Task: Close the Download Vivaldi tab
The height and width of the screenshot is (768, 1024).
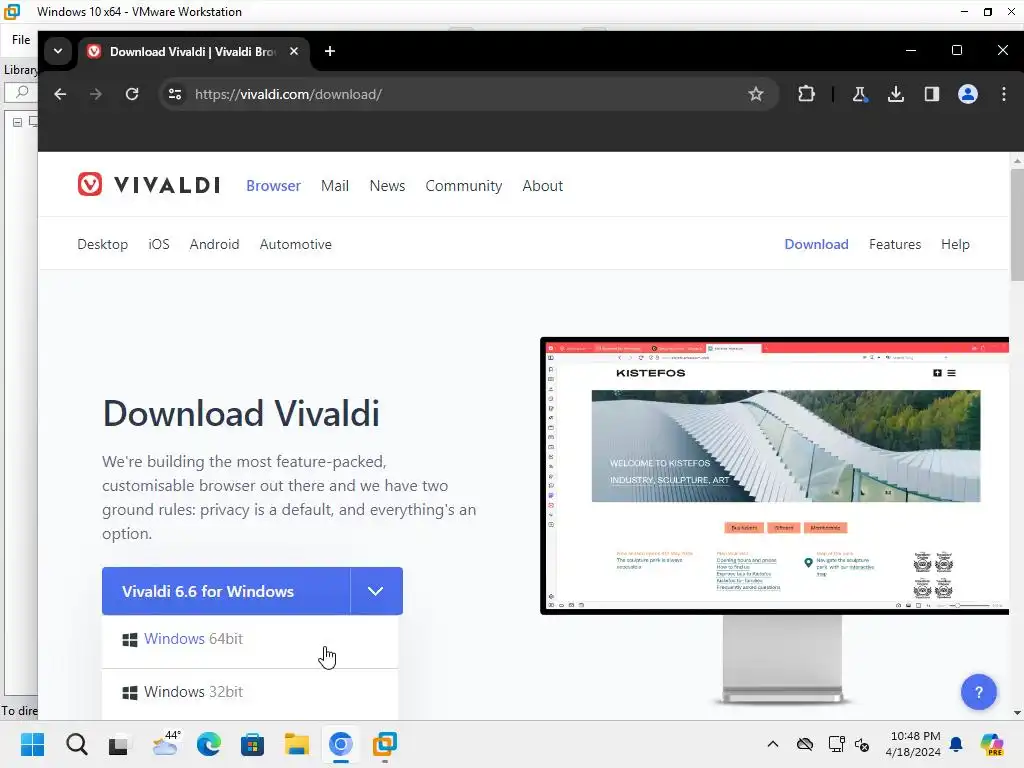Action: 294,51
